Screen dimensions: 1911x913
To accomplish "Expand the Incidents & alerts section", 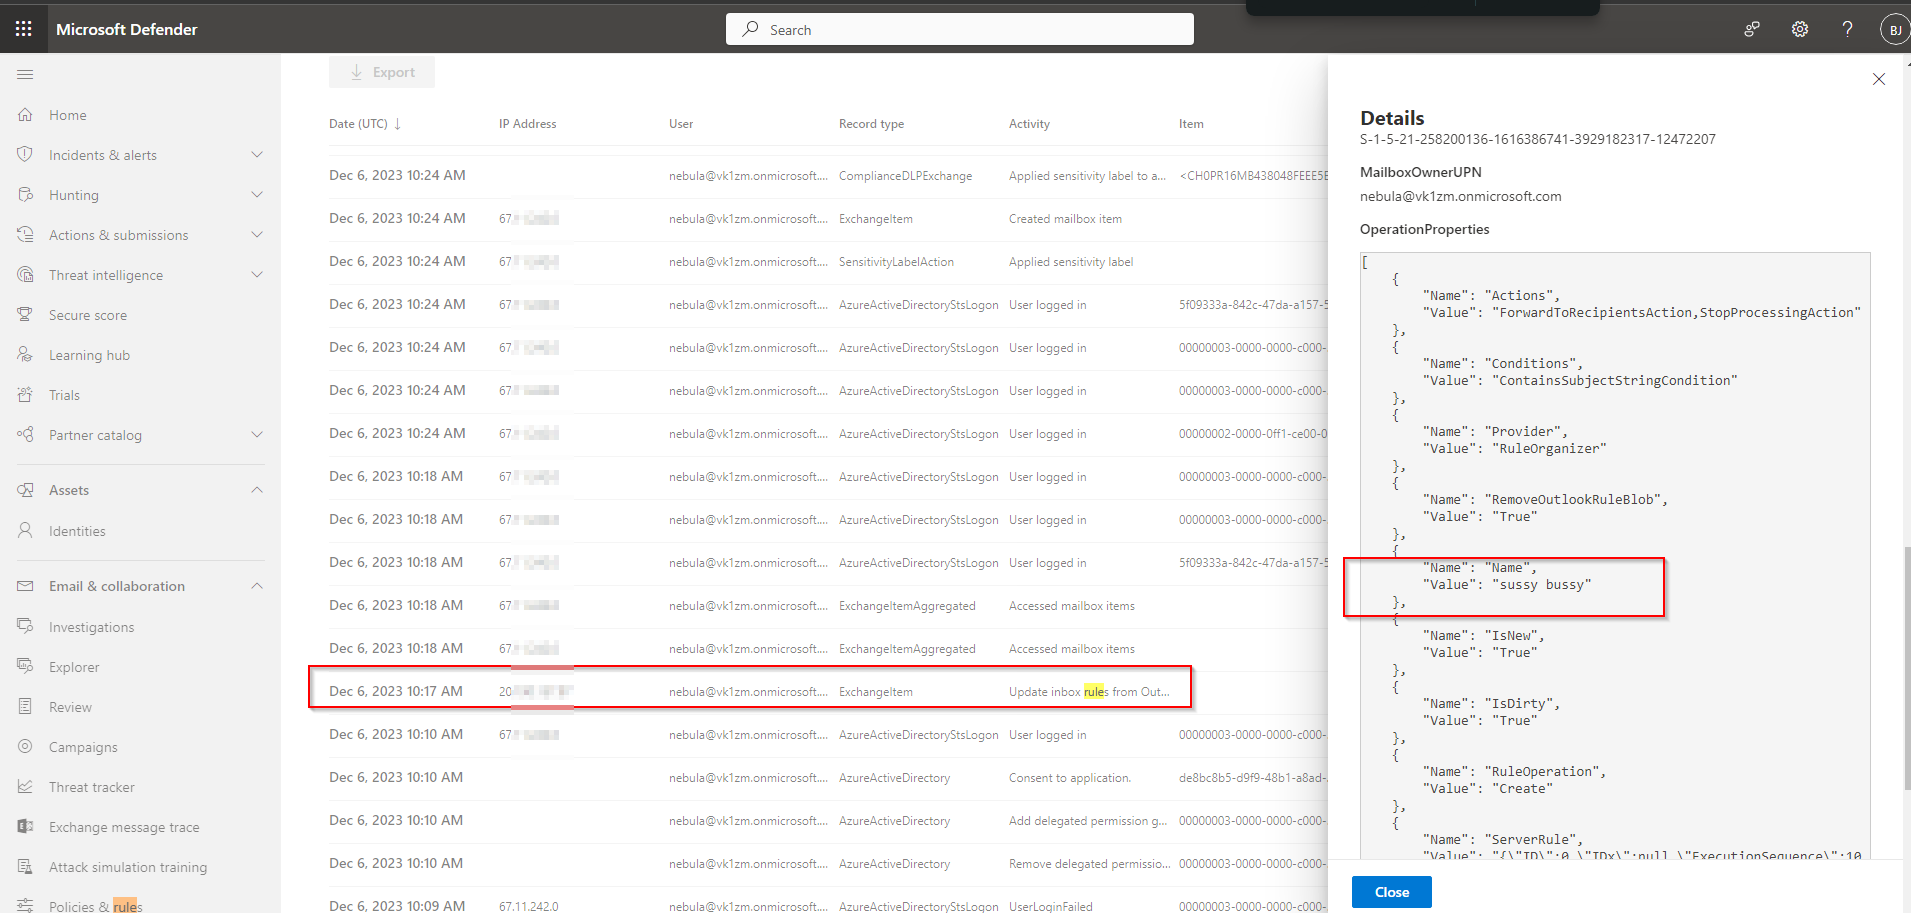I will (257, 155).
